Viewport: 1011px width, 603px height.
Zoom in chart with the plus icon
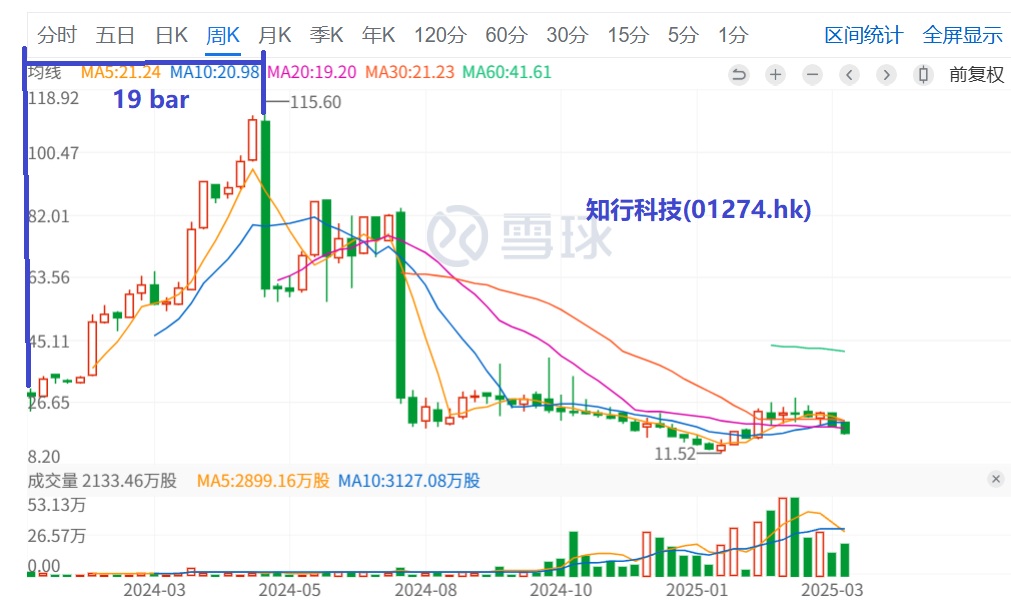[776, 75]
